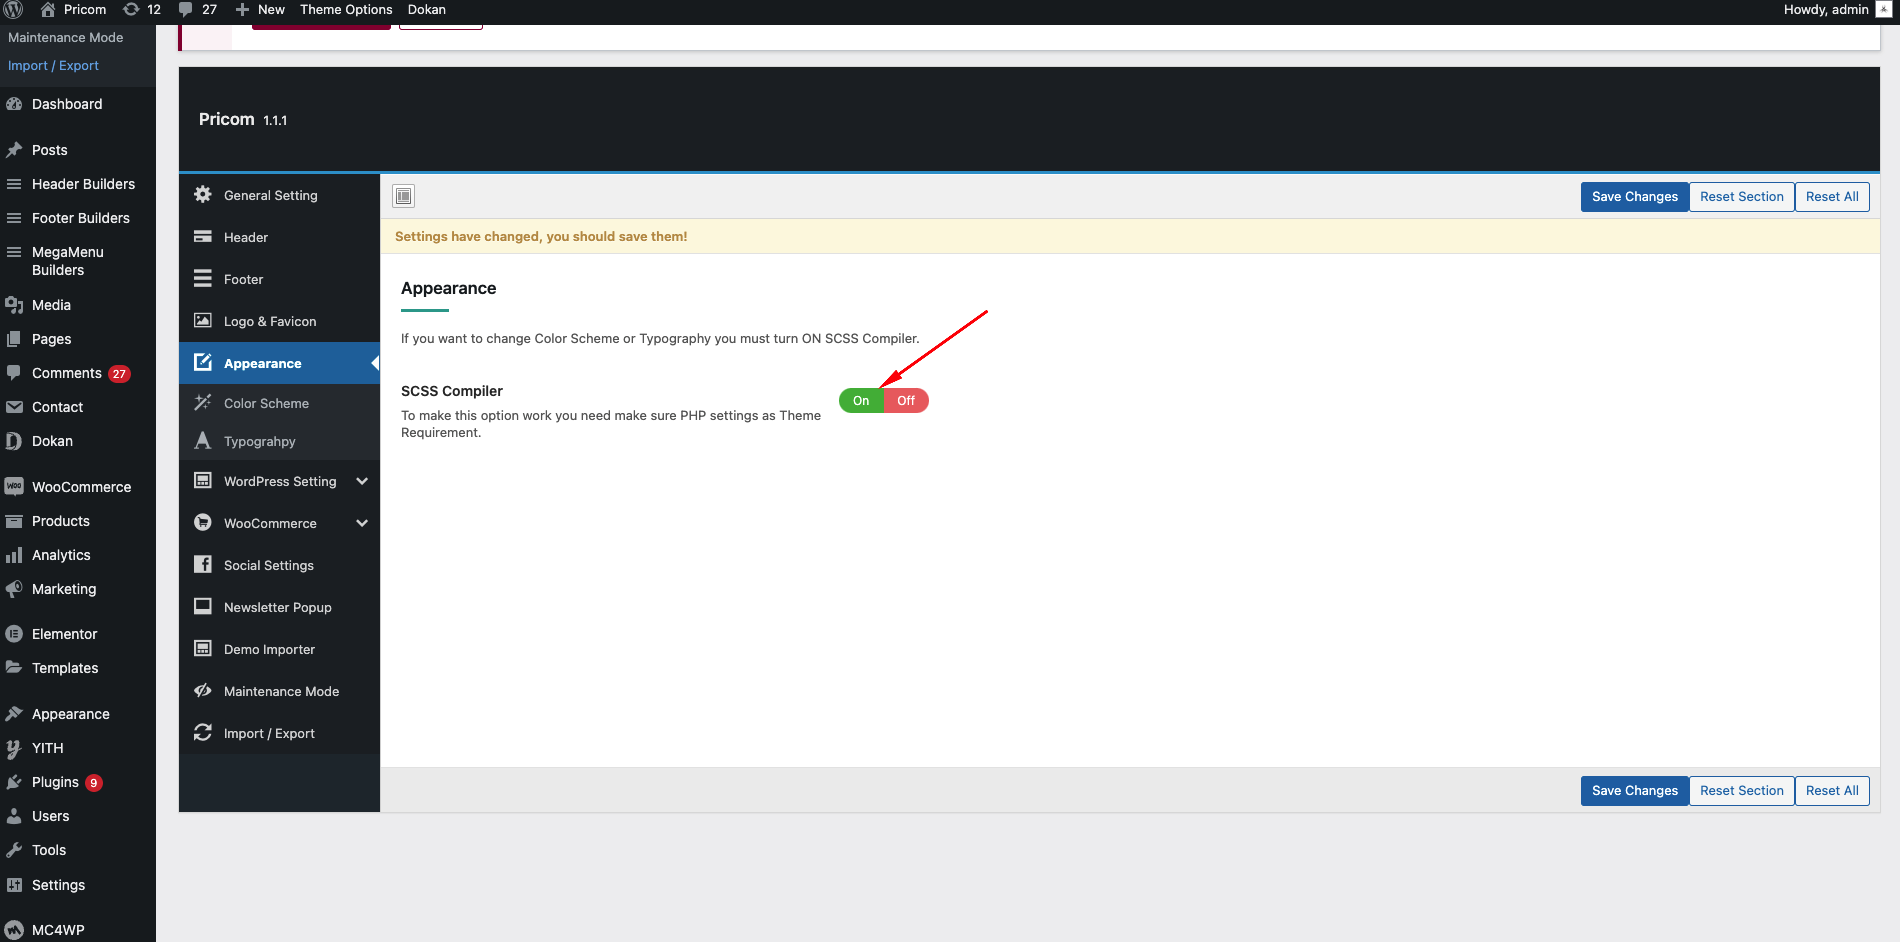1900x942 pixels.
Task: Expand the WooCommerce submenu chevron in theme panel
Action: pos(362,523)
